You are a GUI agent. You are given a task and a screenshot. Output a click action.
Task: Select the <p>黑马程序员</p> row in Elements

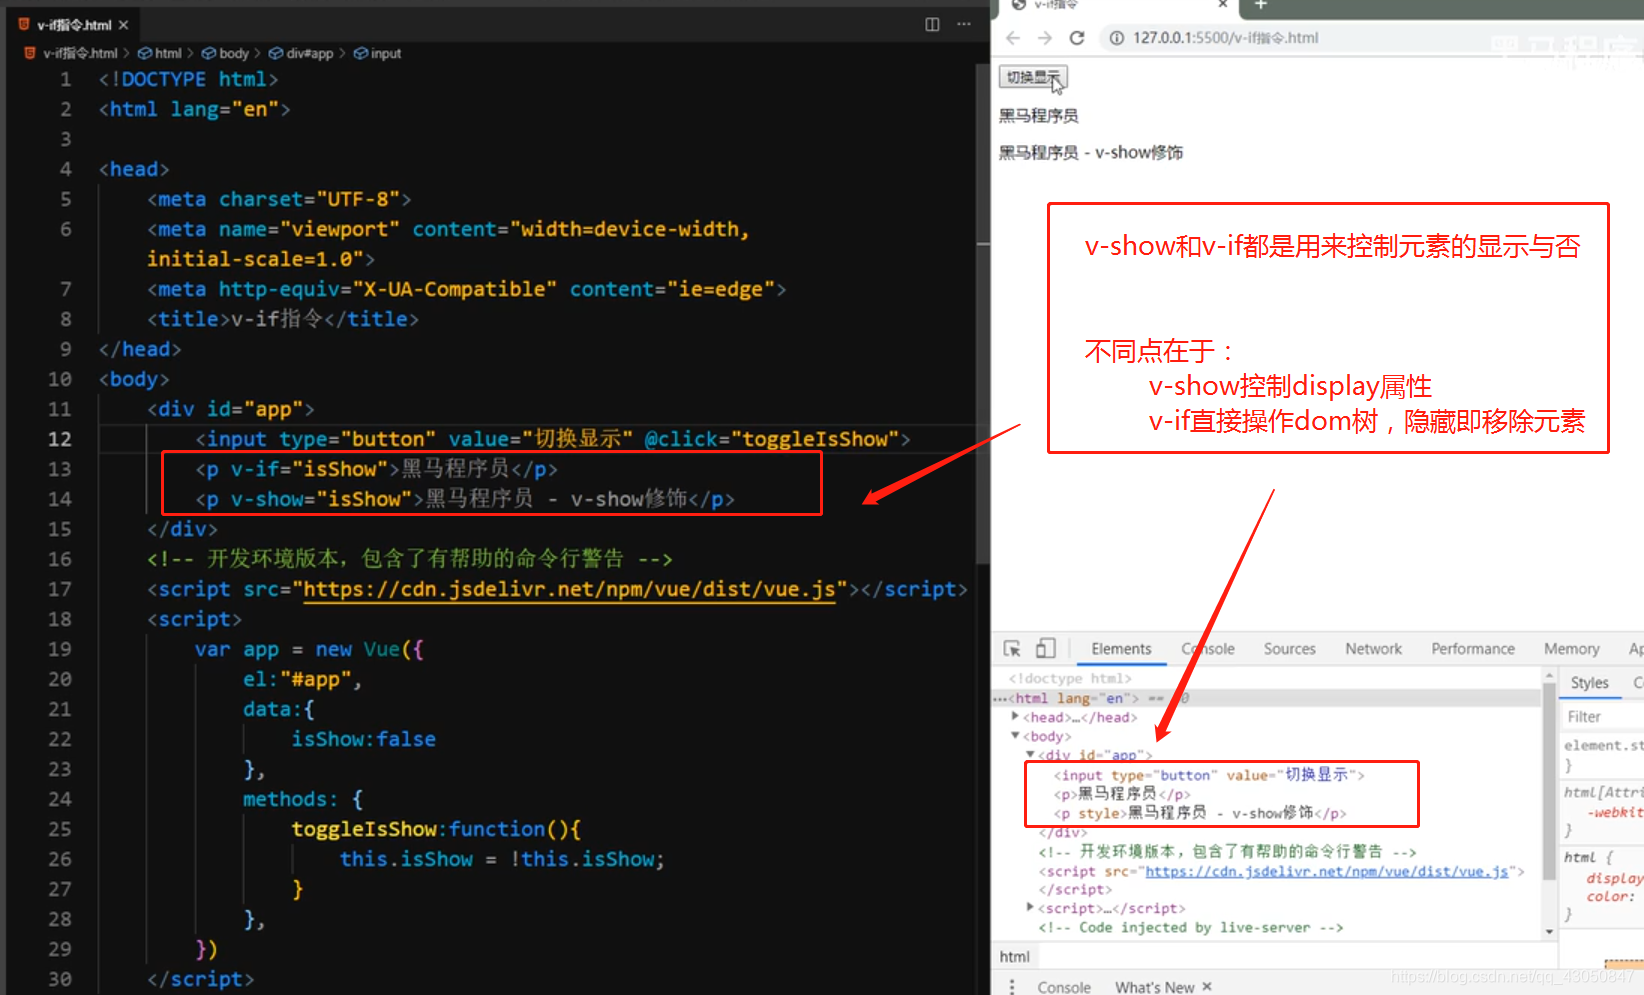1121,794
